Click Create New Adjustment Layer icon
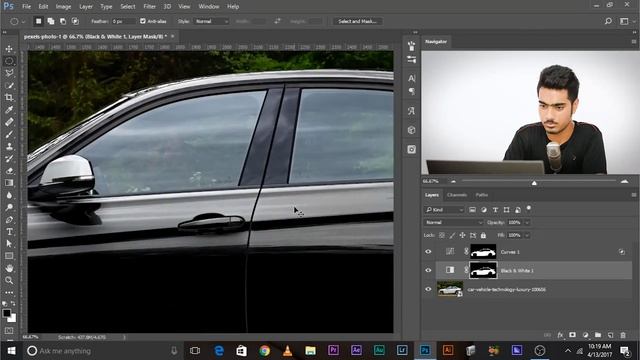Image resolution: width=640 pixels, height=360 pixels. (x=585, y=335)
